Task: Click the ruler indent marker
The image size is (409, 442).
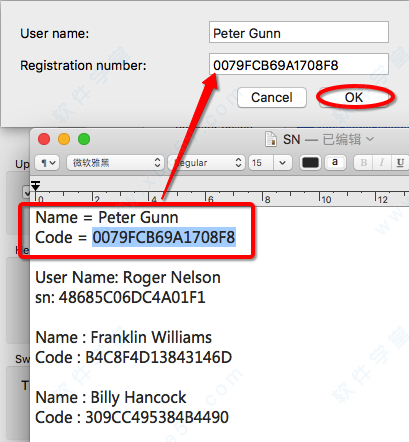Action: (36, 186)
